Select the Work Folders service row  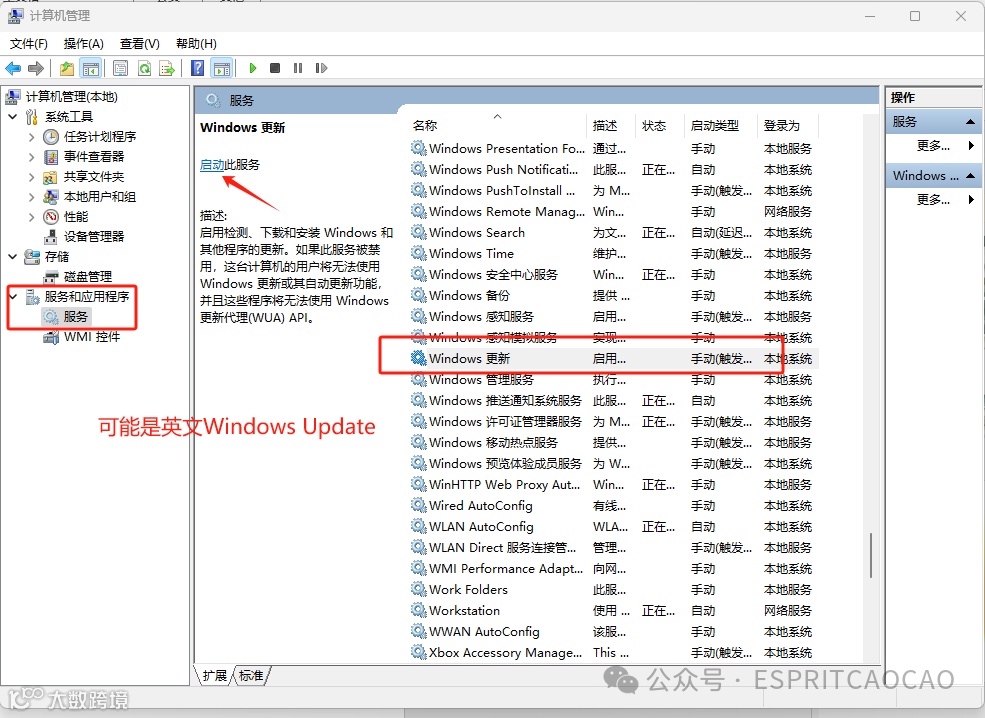click(x=614, y=589)
